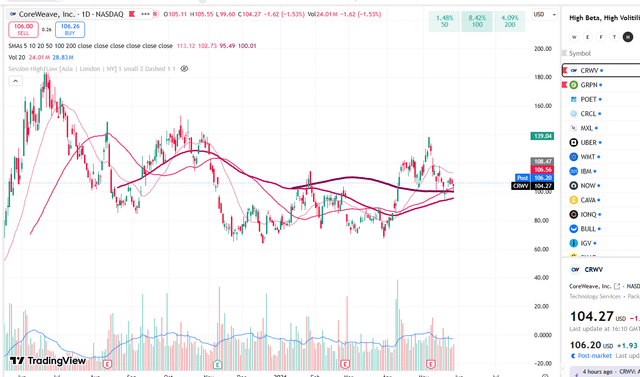
Task: Click the Post-market link in details panel
Action: (x=595, y=356)
